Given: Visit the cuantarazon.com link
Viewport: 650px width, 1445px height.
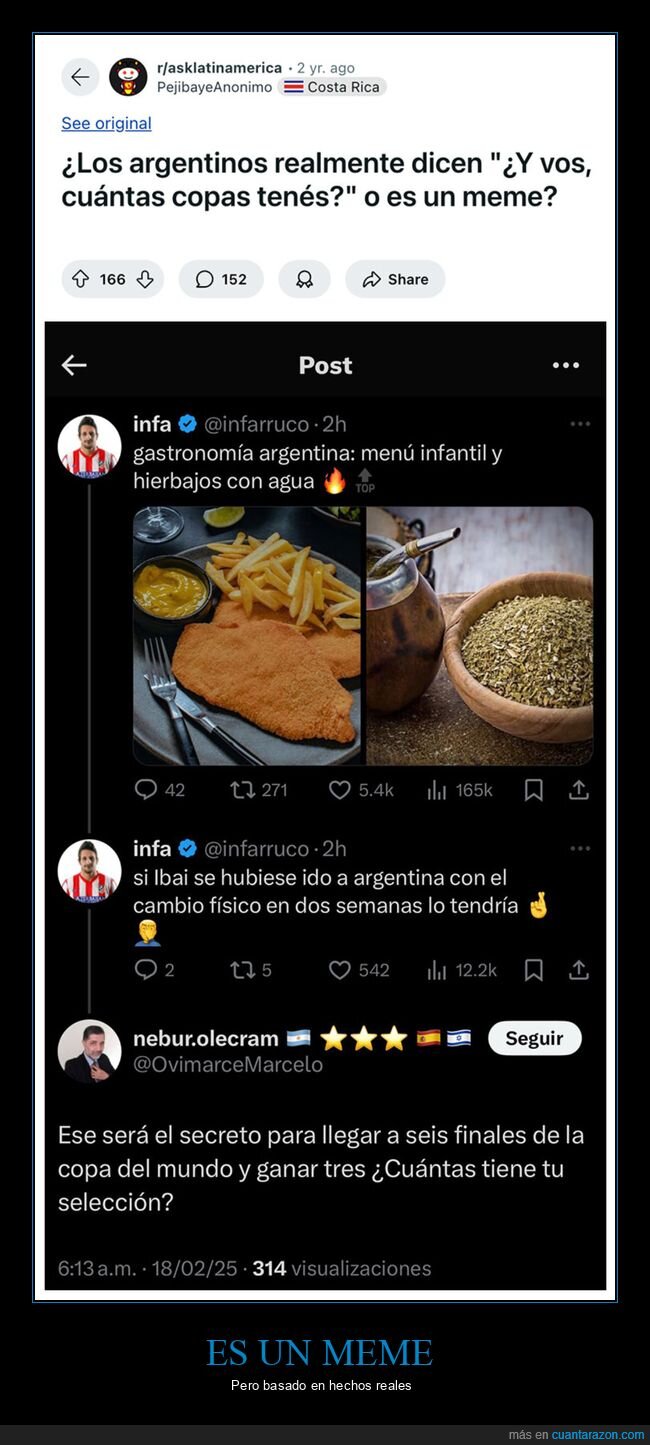Looking at the screenshot, I should pos(598,1435).
